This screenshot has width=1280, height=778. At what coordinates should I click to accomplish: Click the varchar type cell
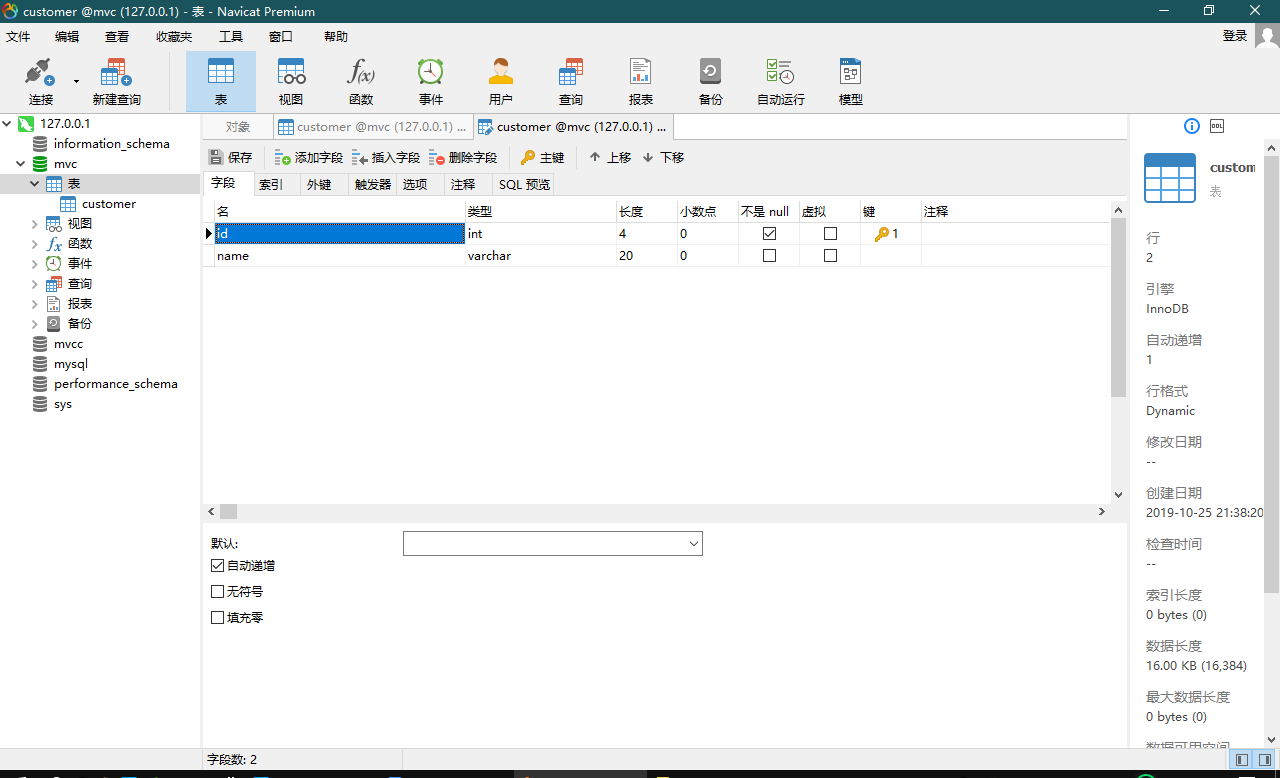point(541,256)
